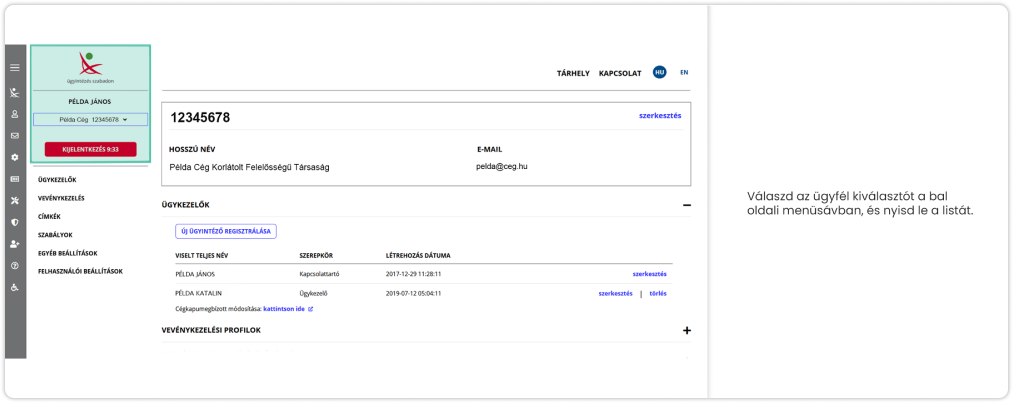The image size is (1013, 403).
Task: Click Új ügyintéző regisztrálása button
Action: click(225, 231)
